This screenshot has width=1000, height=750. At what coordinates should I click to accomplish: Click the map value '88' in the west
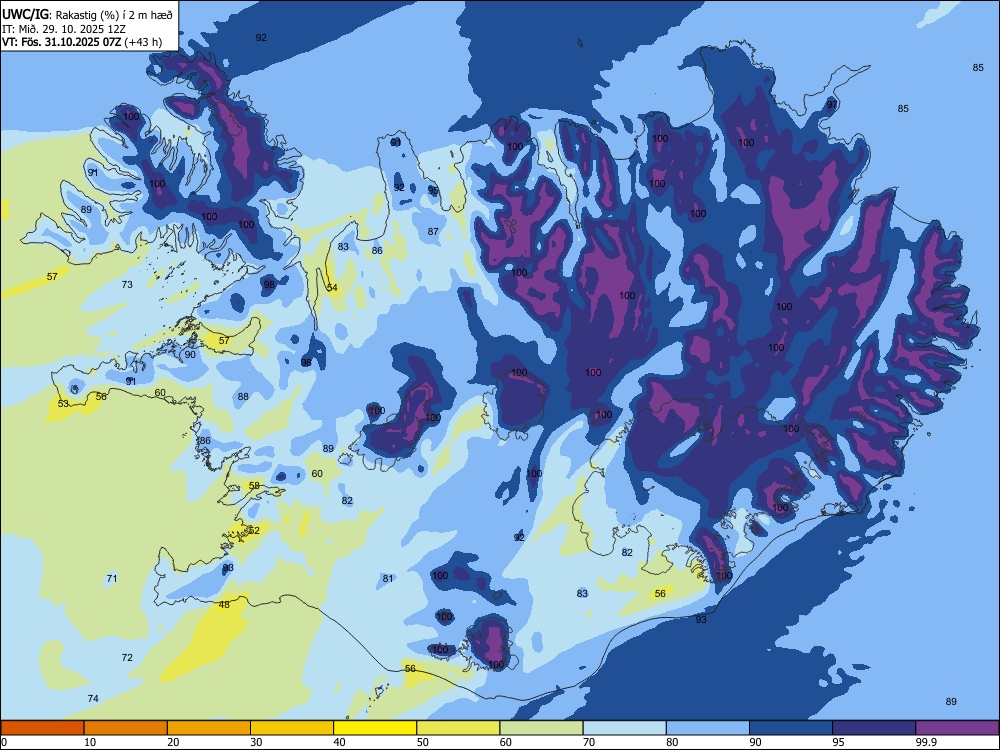pyautogui.click(x=243, y=397)
